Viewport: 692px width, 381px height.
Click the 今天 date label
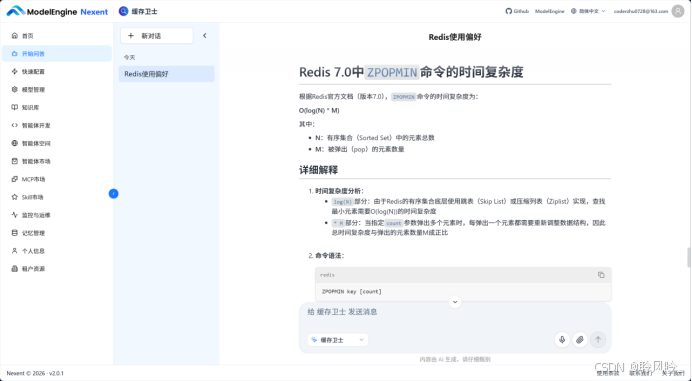(129, 57)
